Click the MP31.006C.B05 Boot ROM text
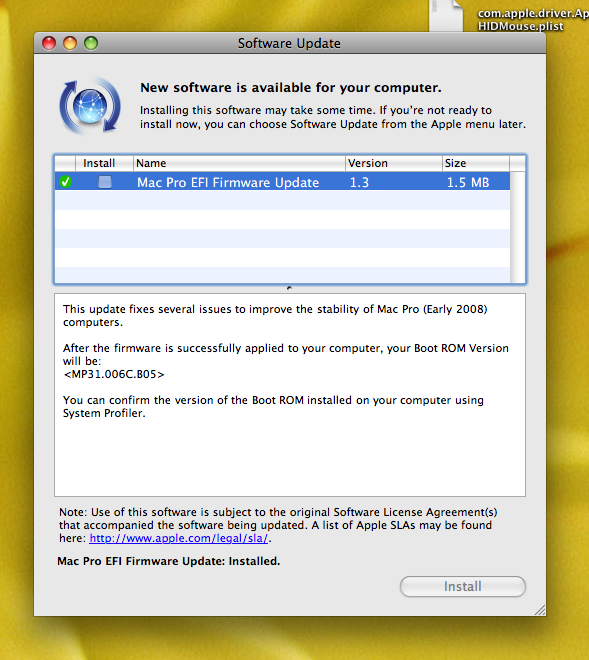This screenshot has width=589, height=660. tap(114, 374)
